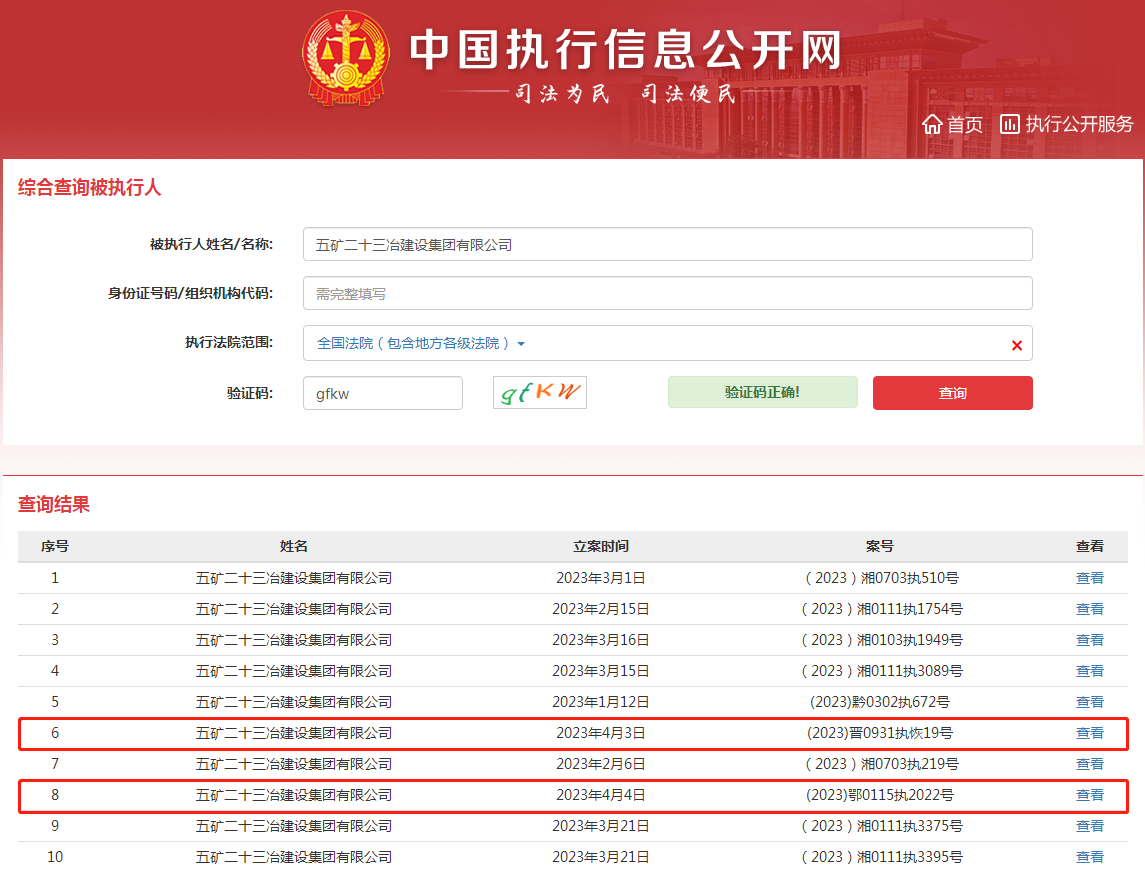Click the 身份证号码 ID input field
This screenshot has width=1145, height=895.
click(x=667, y=293)
